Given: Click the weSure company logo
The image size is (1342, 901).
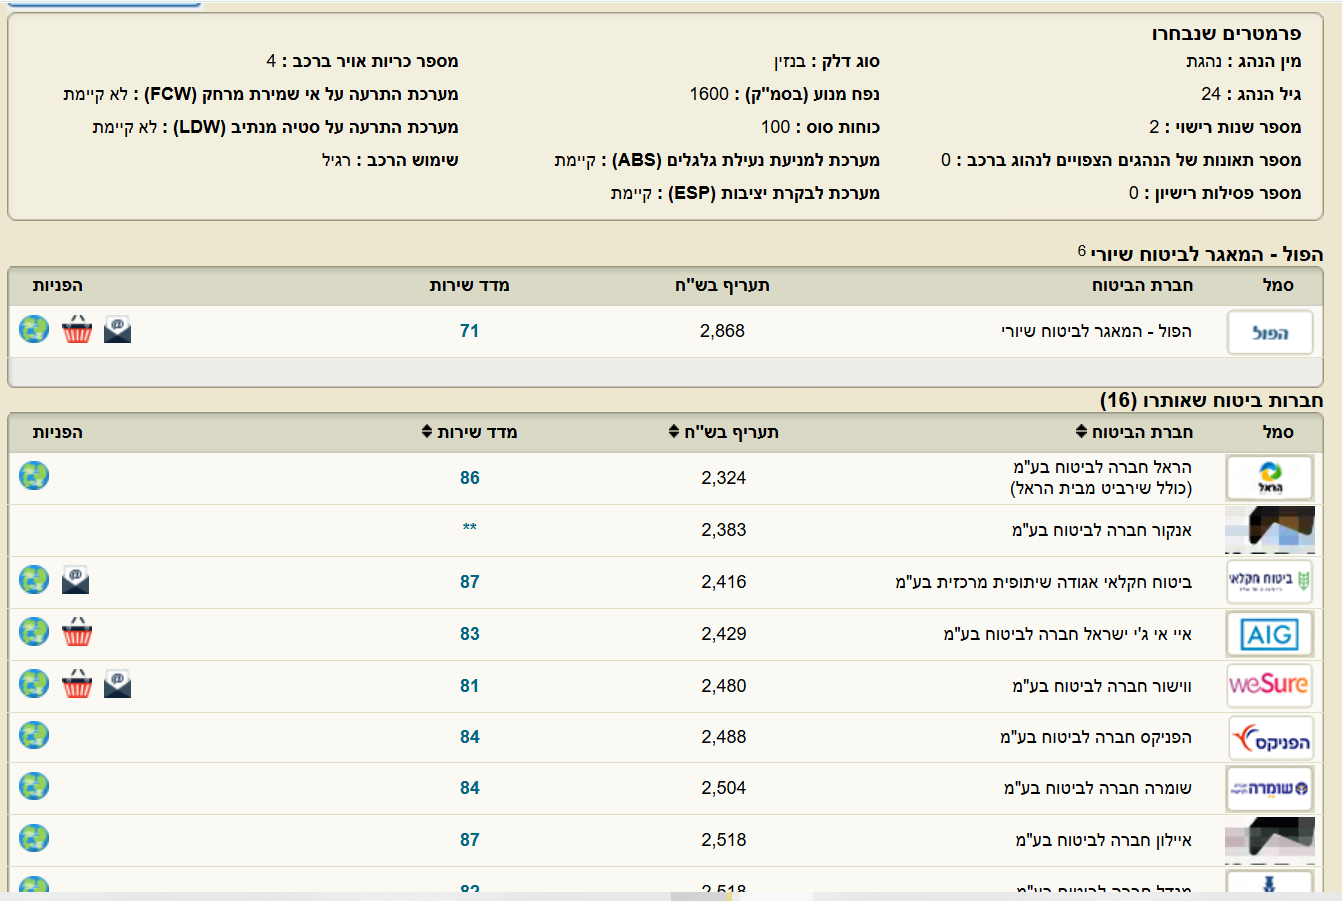Looking at the screenshot, I should point(1269,685).
